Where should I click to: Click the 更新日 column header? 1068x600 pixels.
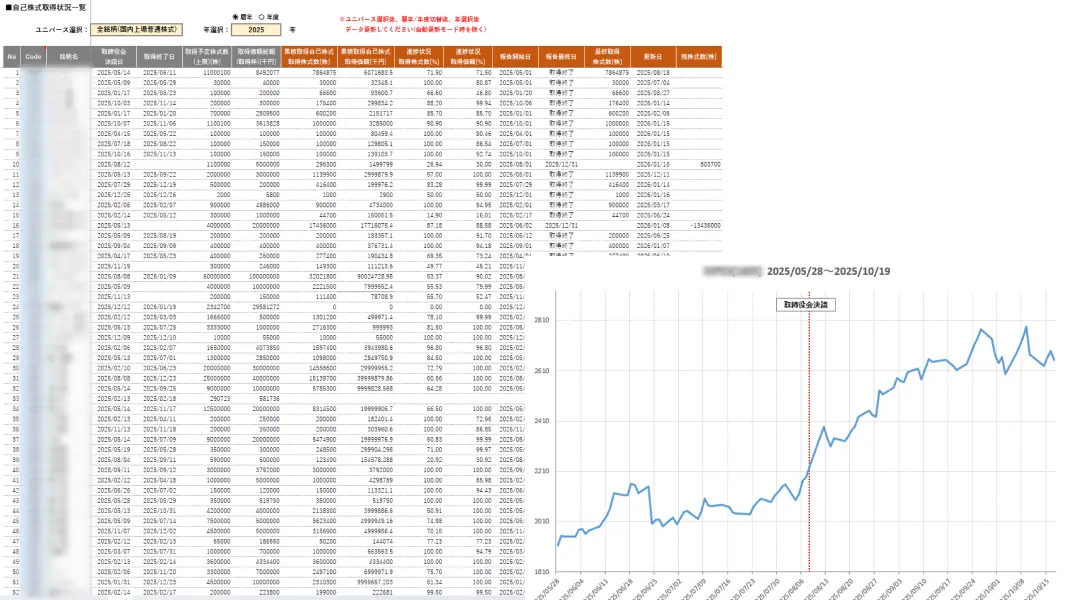click(x=653, y=57)
